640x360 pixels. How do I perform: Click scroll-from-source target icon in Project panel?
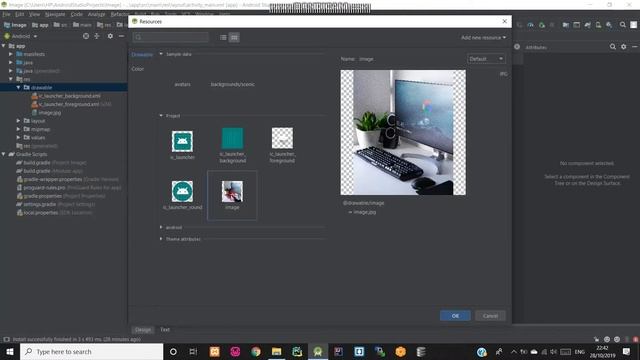click(x=86, y=36)
